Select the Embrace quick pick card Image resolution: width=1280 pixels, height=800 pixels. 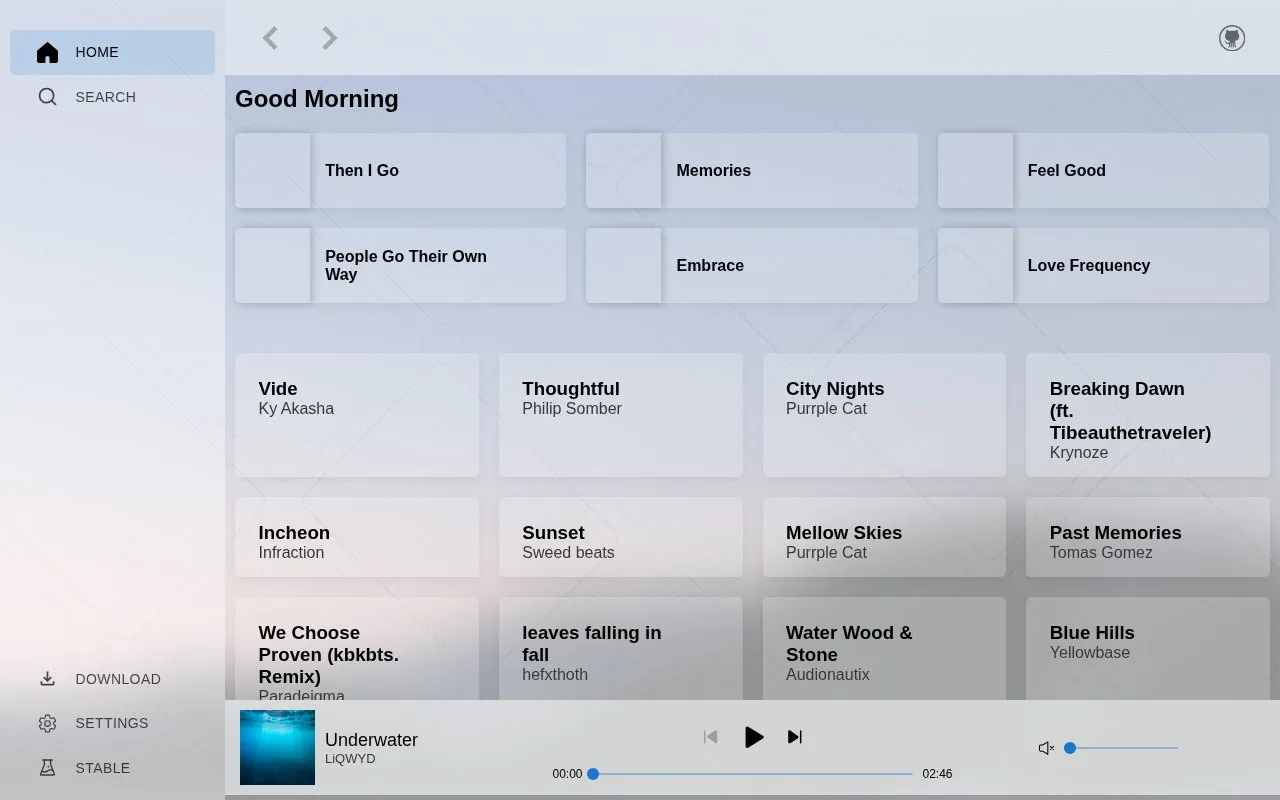(752, 265)
